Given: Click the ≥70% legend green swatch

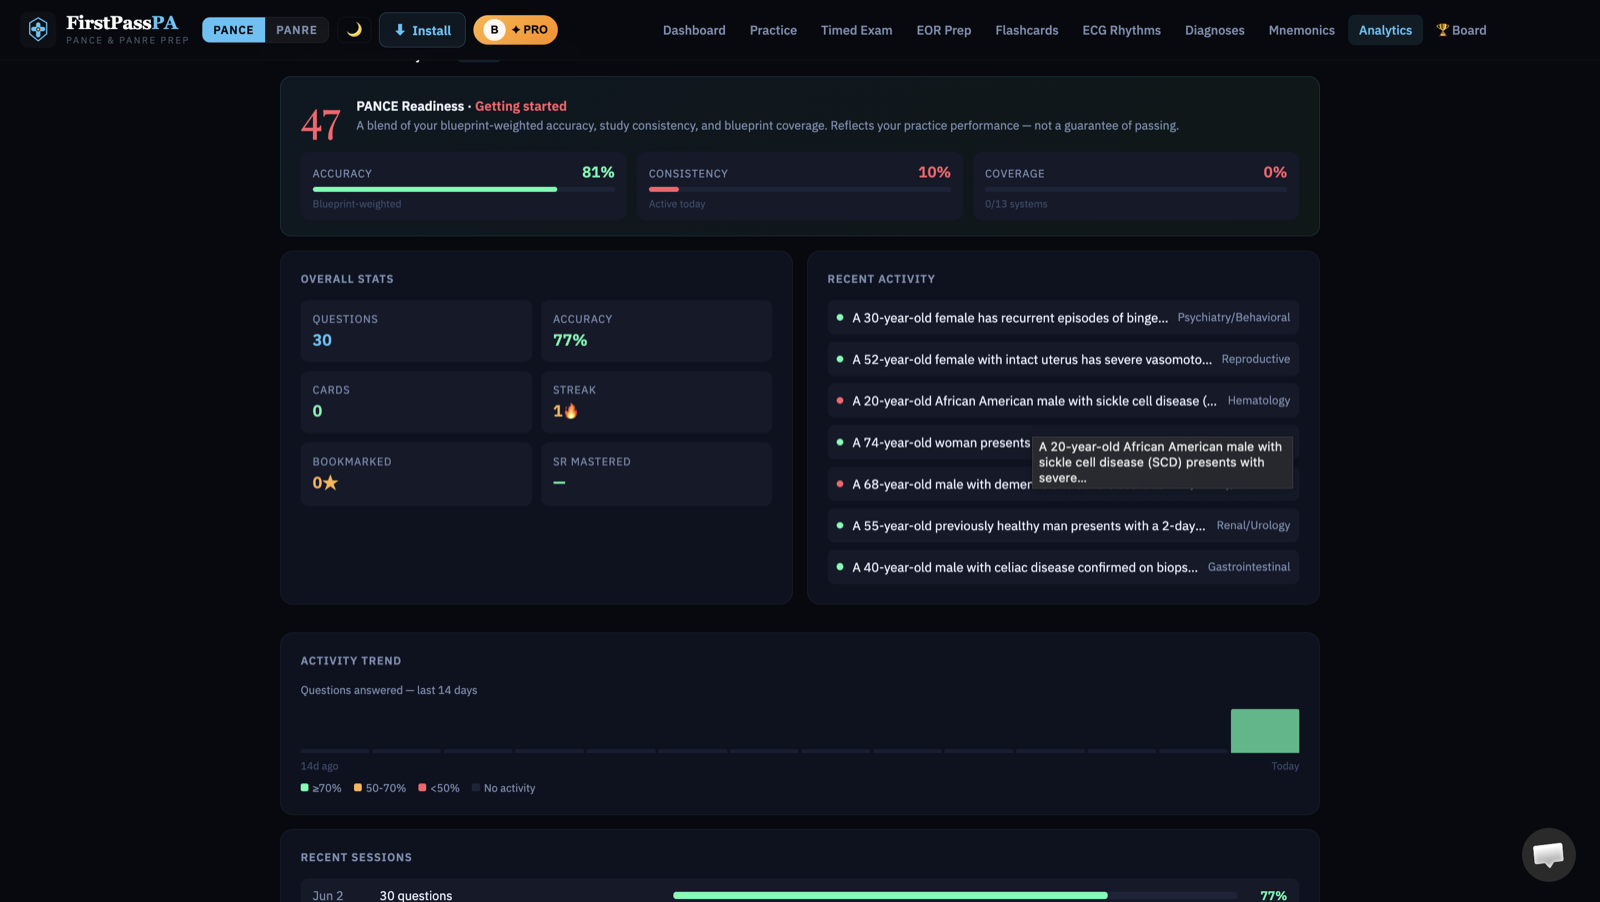Looking at the screenshot, I should (305, 788).
